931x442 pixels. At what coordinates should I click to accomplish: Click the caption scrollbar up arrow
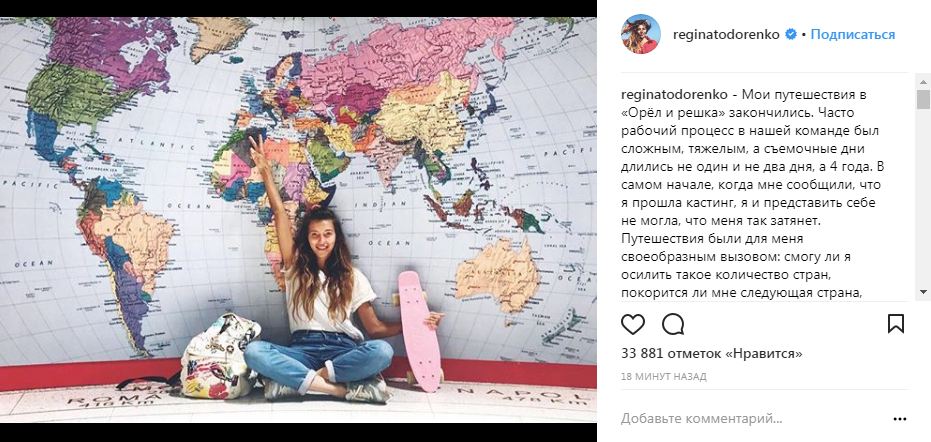(x=923, y=81)
